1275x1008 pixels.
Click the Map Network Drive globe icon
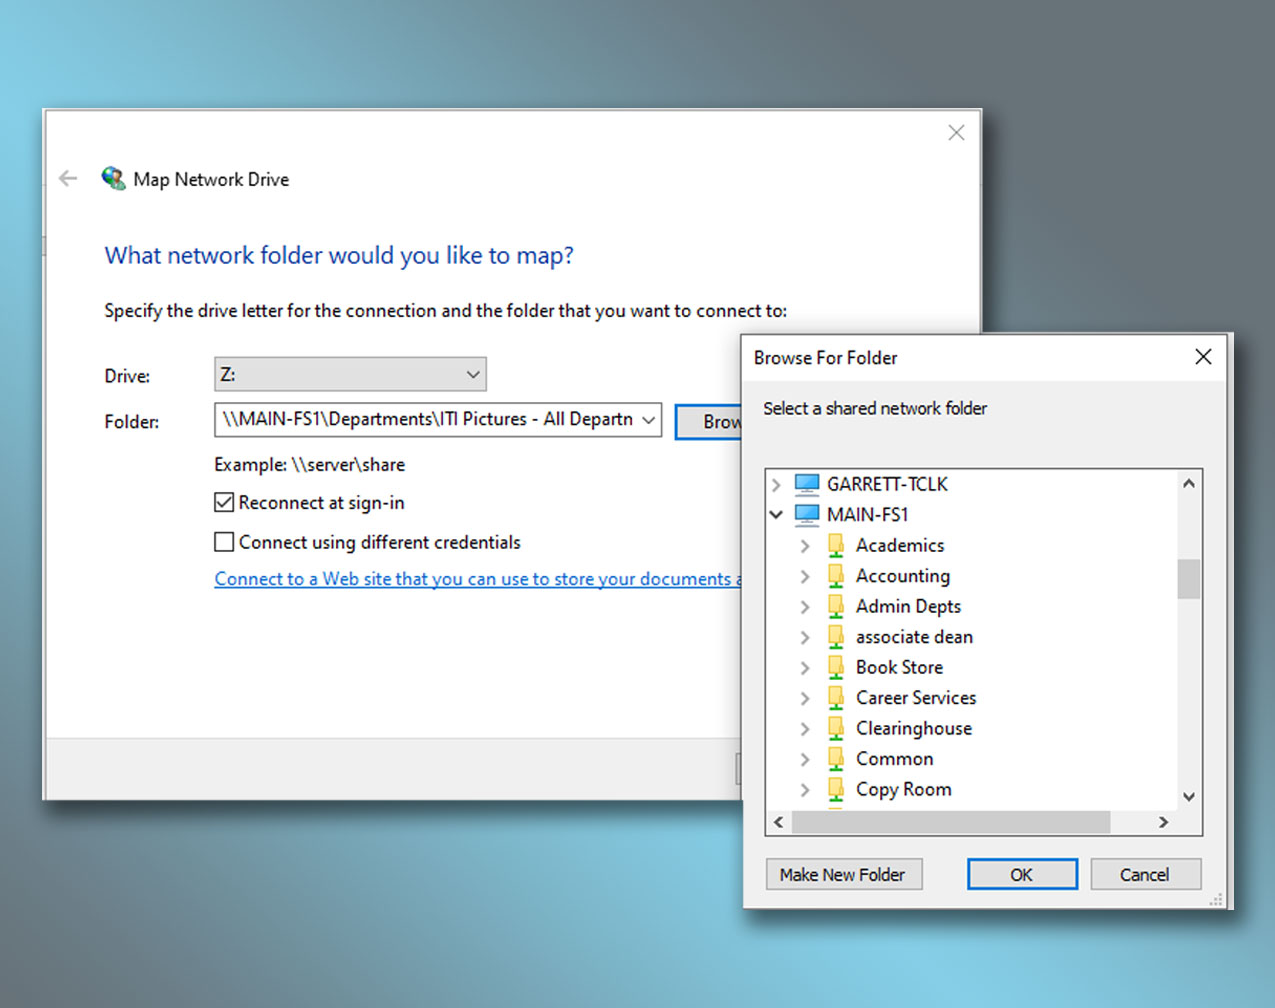(x=113, y=179)
